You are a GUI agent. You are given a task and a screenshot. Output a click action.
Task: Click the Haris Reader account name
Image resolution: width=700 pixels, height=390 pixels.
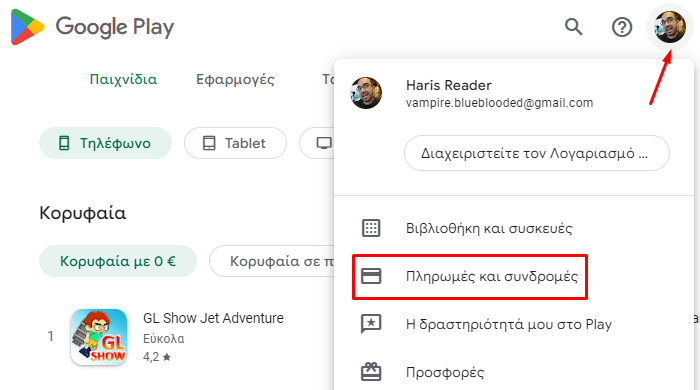click(449, 85)
